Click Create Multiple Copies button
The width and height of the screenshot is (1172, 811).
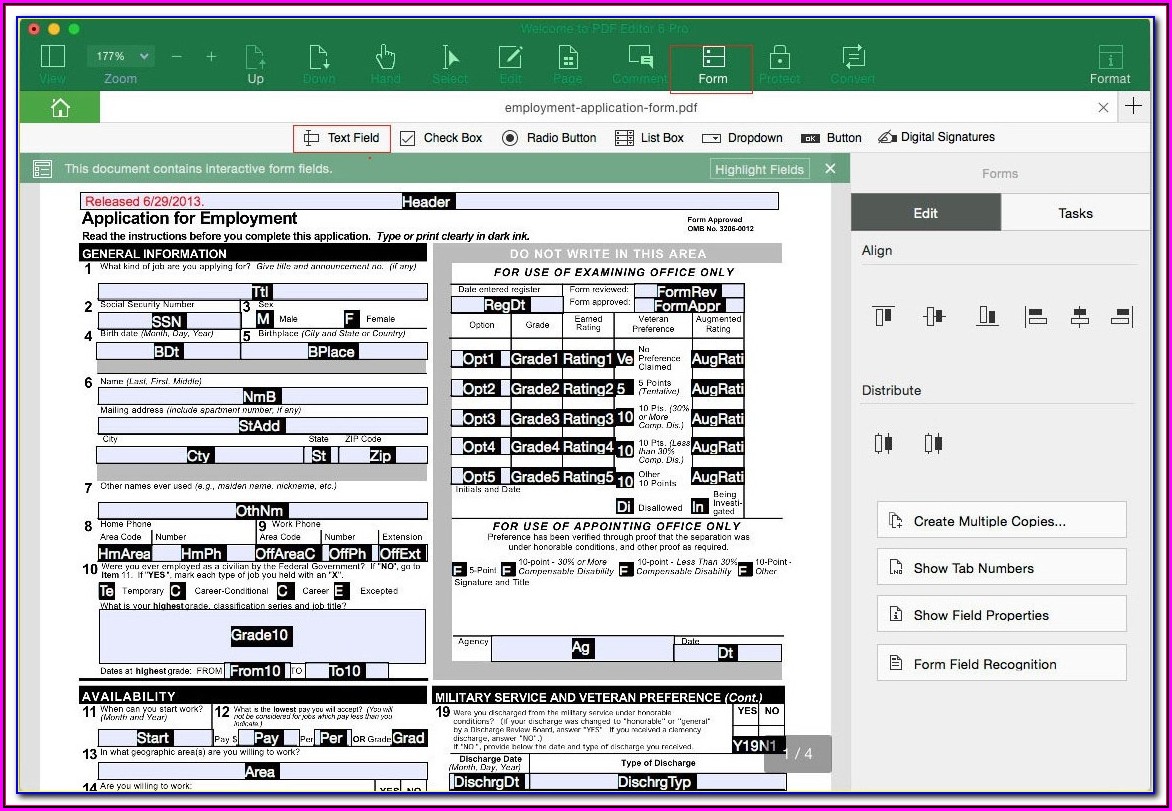click(1001, 521)
